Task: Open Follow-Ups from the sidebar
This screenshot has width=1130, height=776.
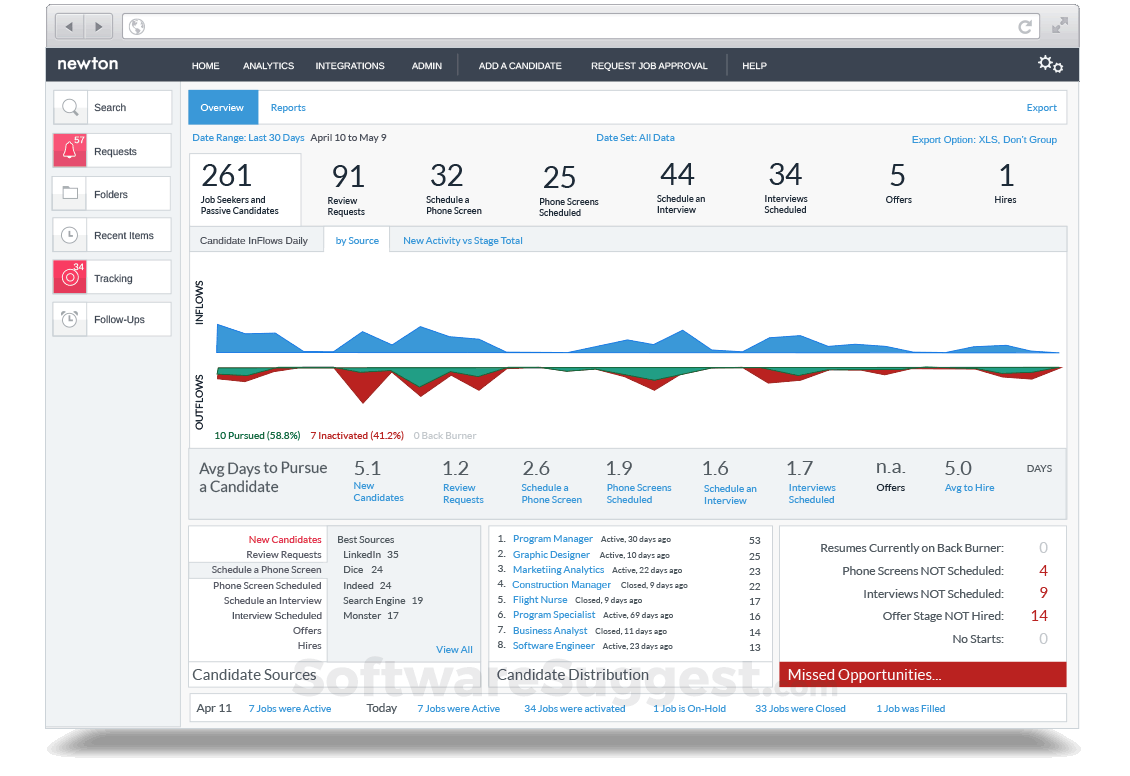Action: [x=111, y=319]
